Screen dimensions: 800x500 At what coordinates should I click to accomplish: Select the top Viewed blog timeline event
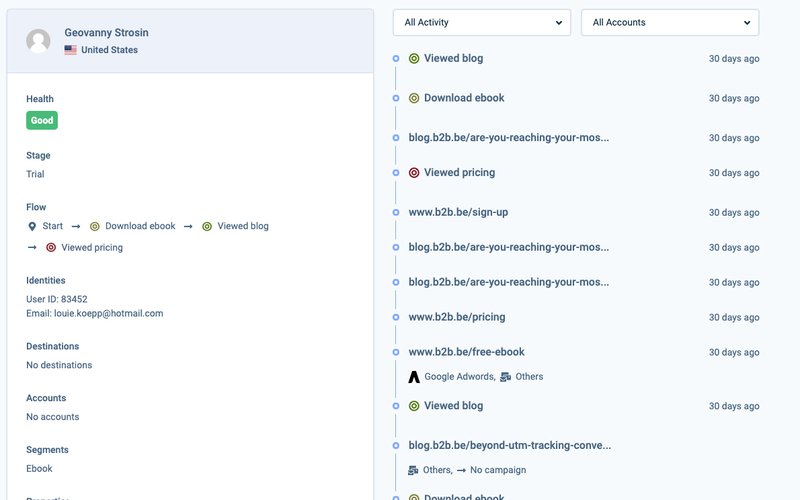pos(453,58)
